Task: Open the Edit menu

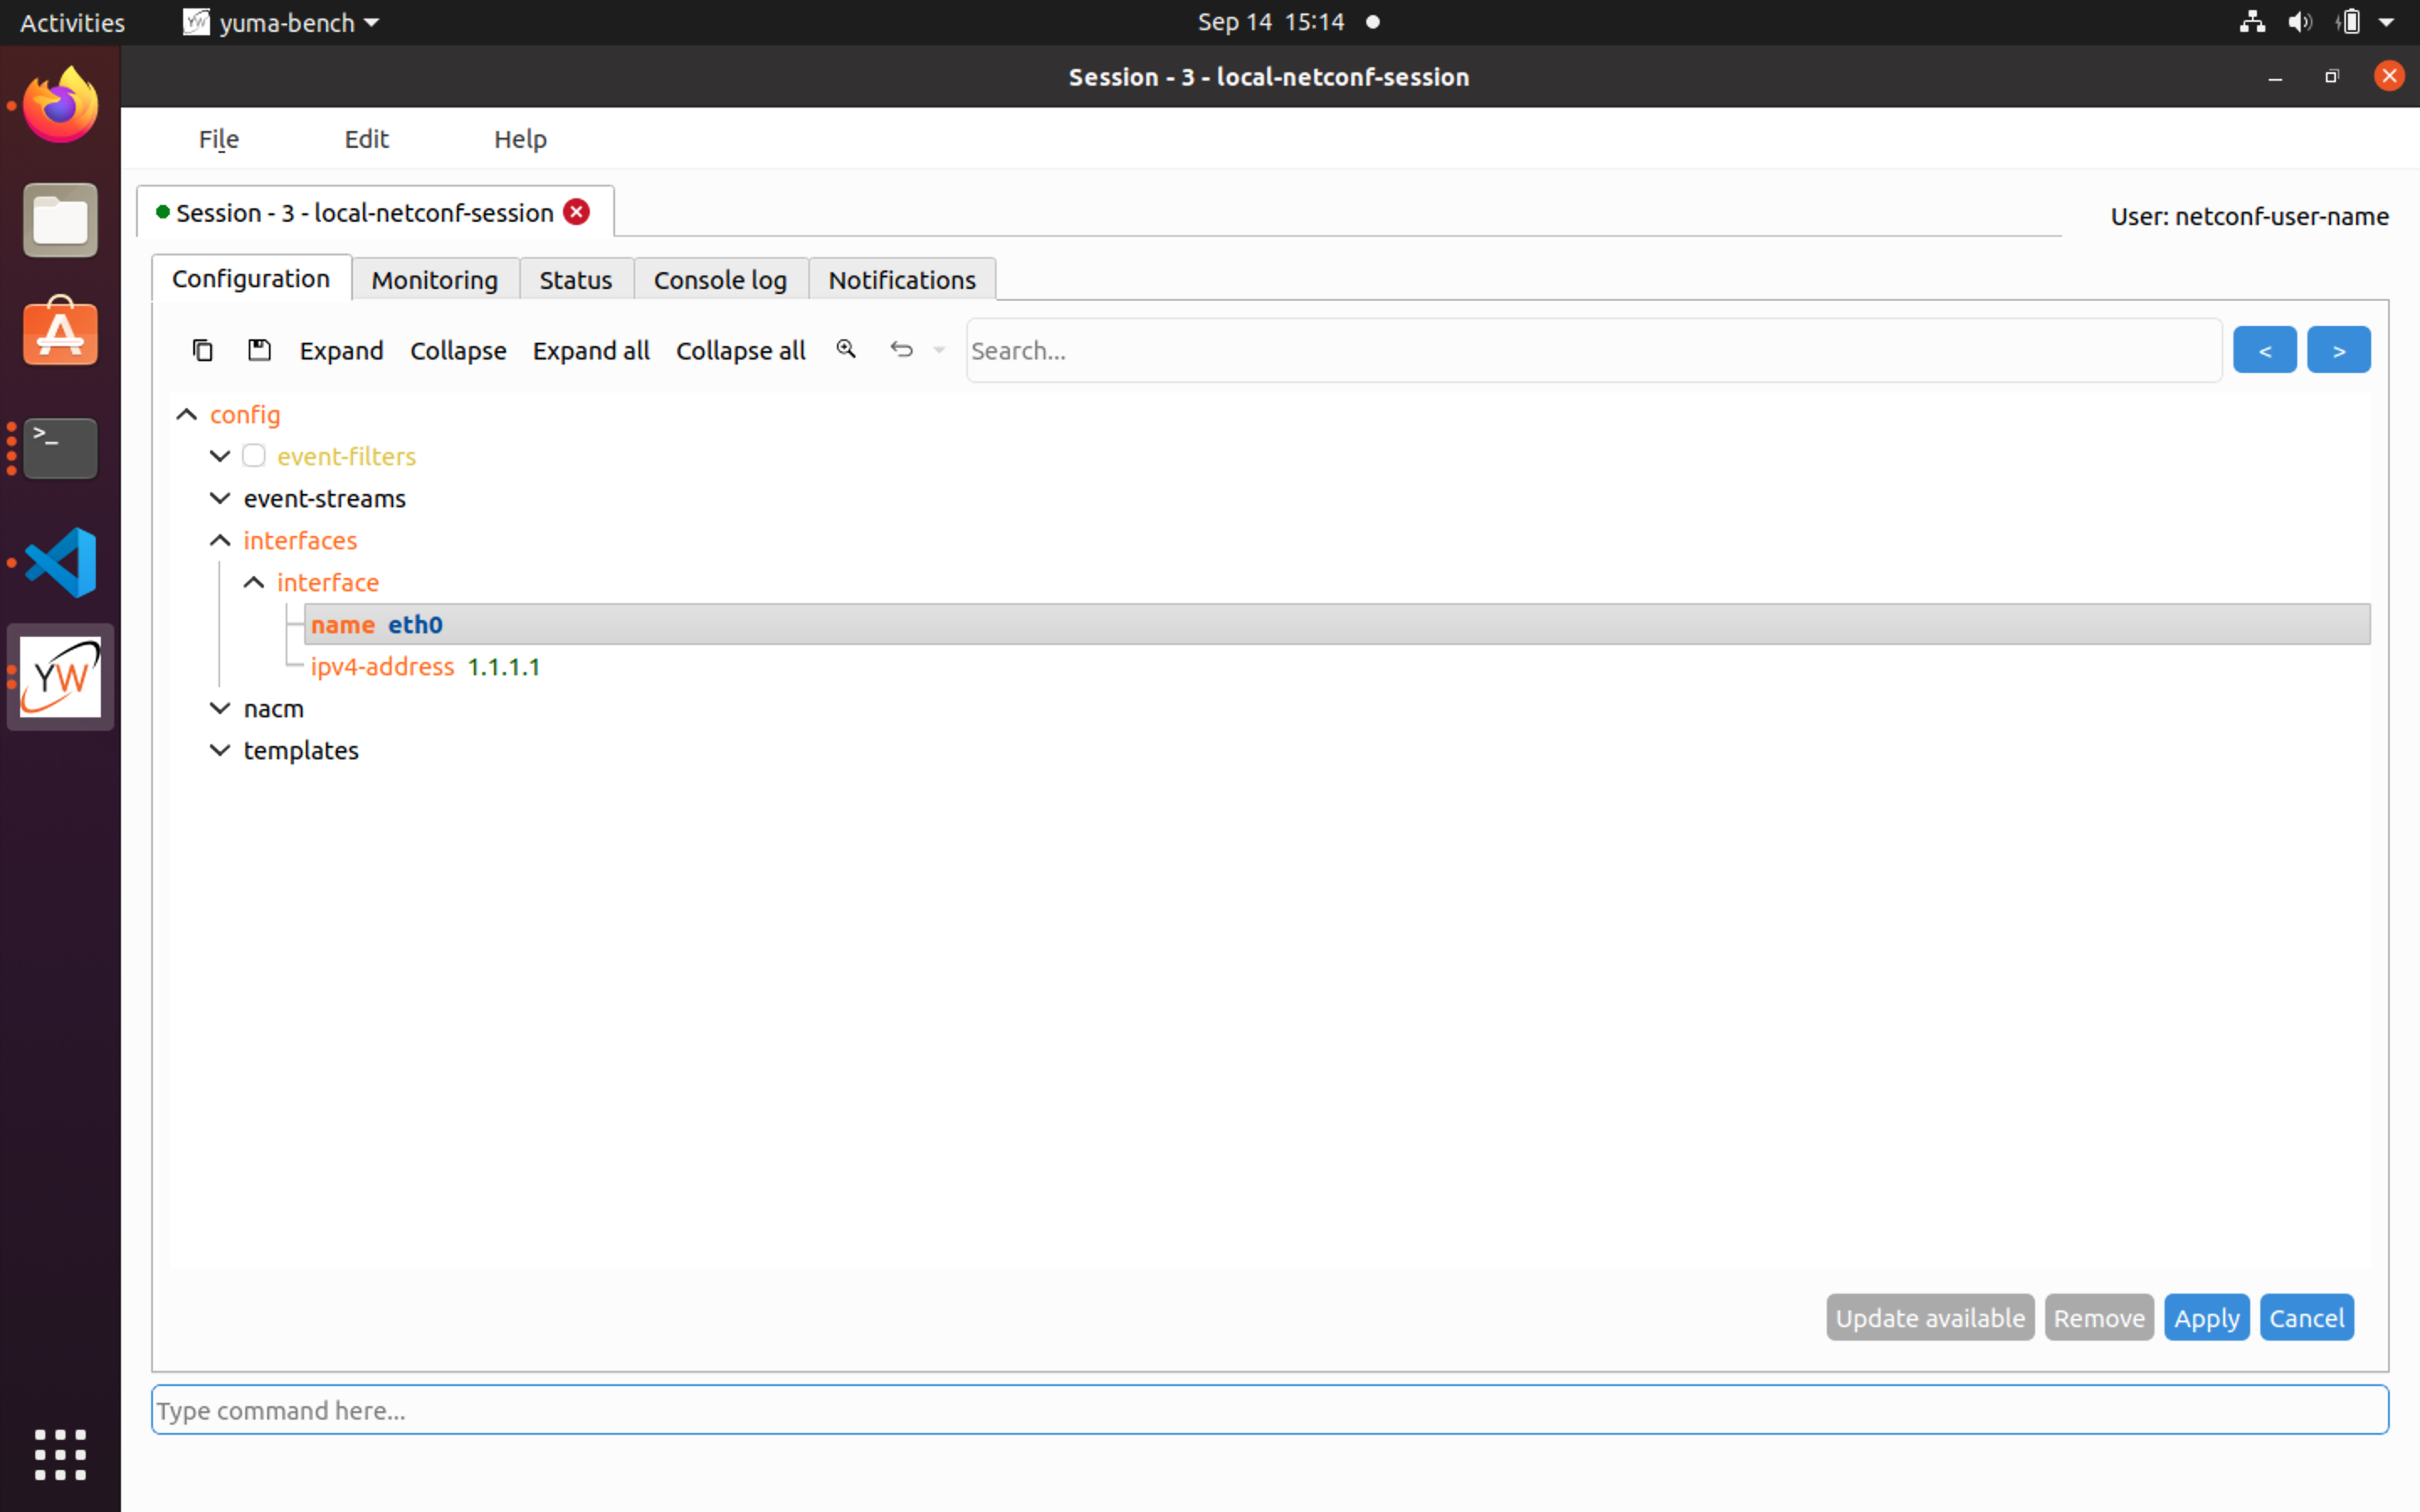Action: pyautogui.click(x=365, y=139)
